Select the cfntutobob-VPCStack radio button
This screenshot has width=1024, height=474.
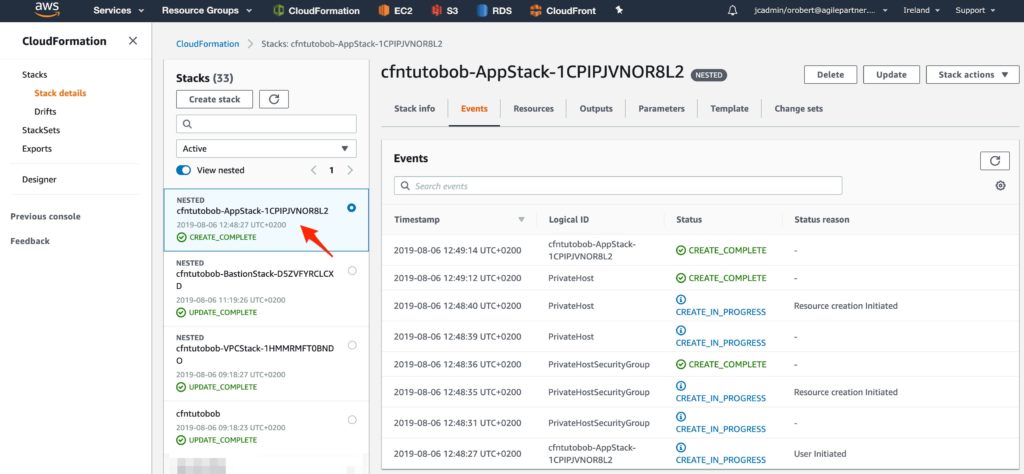click(x=352, y=345)
